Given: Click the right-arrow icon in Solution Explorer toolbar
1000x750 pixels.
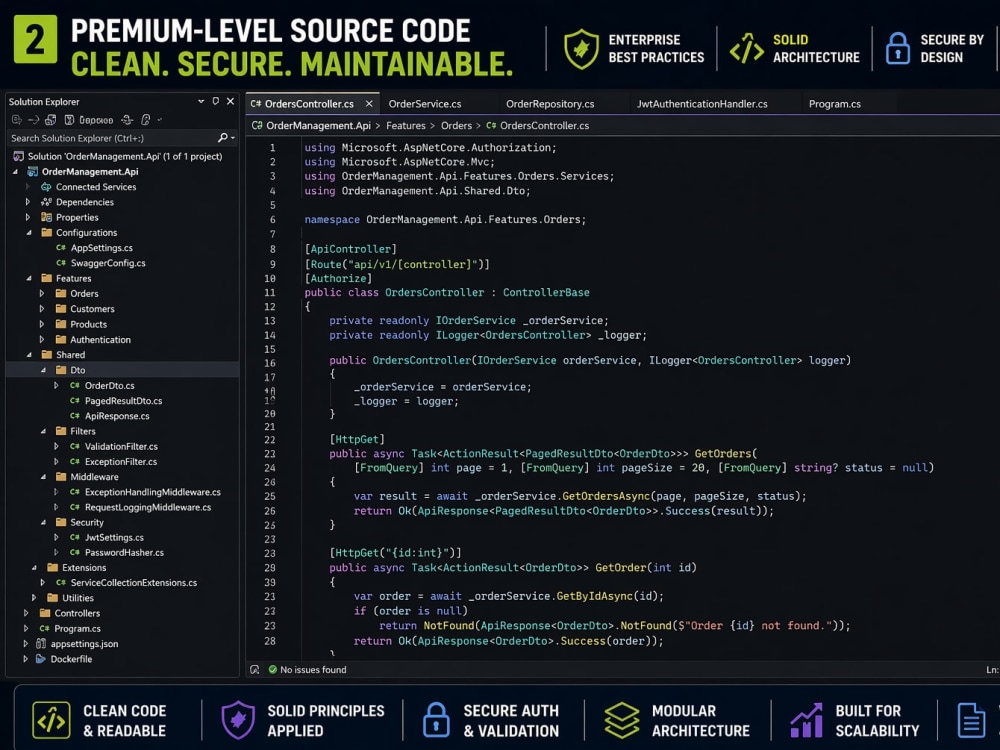Looking at the screenshot, I should tap(34, 120).
